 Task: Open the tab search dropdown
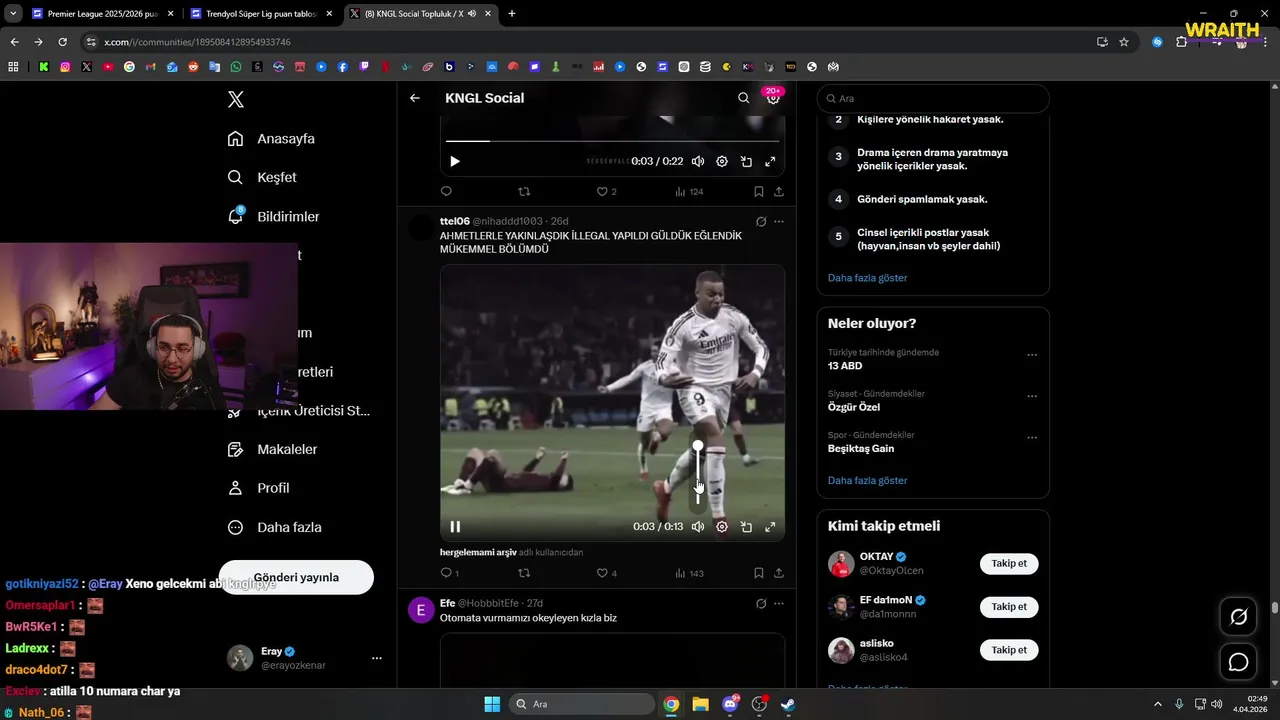coord(13,14)
